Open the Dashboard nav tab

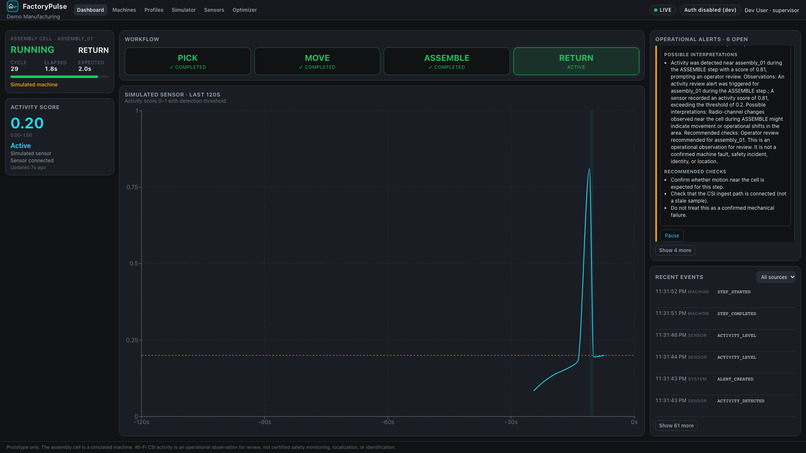[x=90, y=10]
